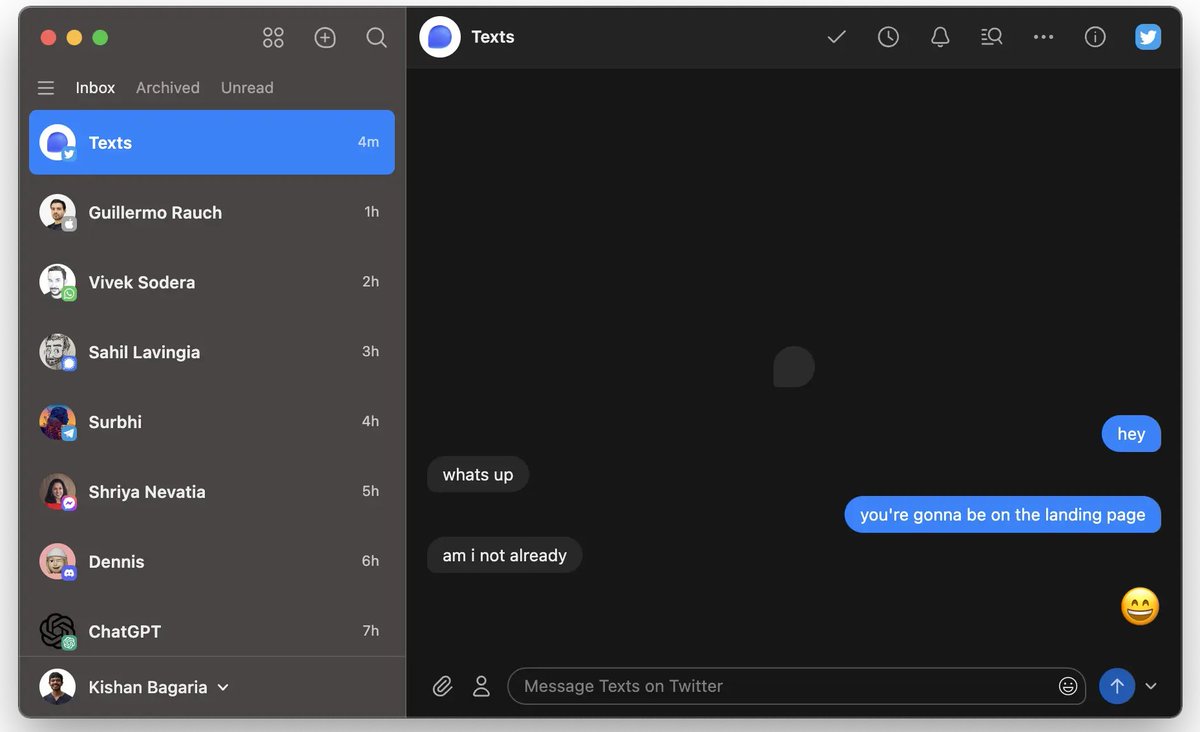Mark conversation done with checkmark icon
Screen dimensions: 1200x732
[x=837, y=37]
